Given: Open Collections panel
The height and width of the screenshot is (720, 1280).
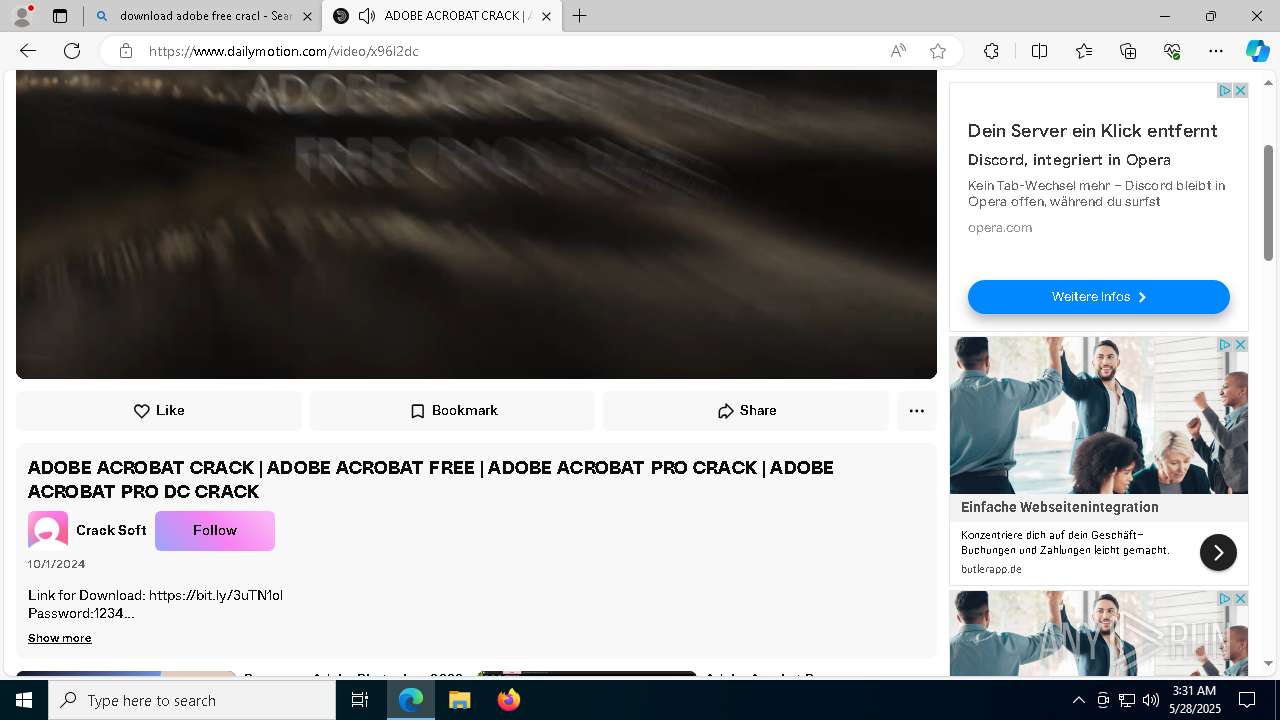Looking at the screenshot, I should [1128, 51].
